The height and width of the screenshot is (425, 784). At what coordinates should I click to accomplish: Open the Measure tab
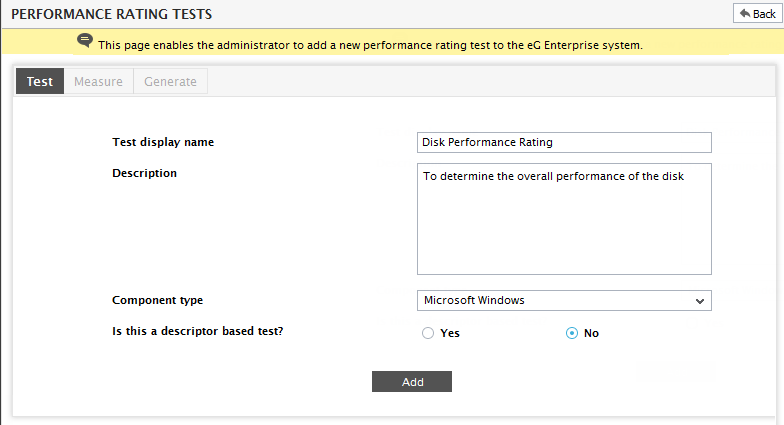[x=98, y=81]
